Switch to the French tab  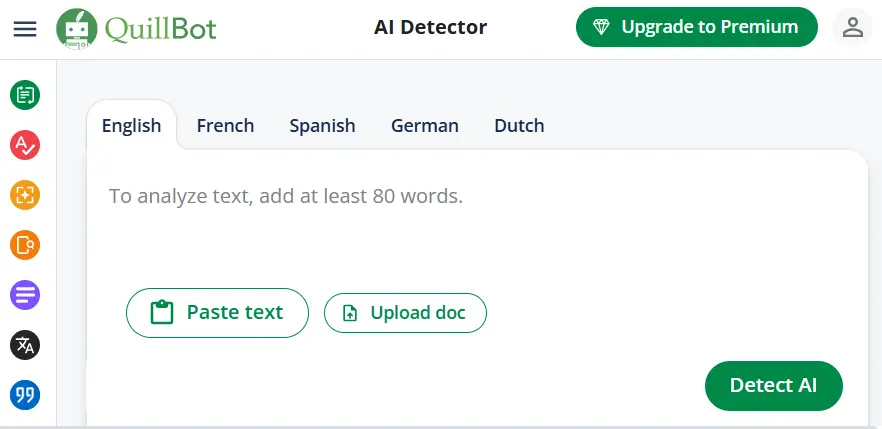pos(226,125)
